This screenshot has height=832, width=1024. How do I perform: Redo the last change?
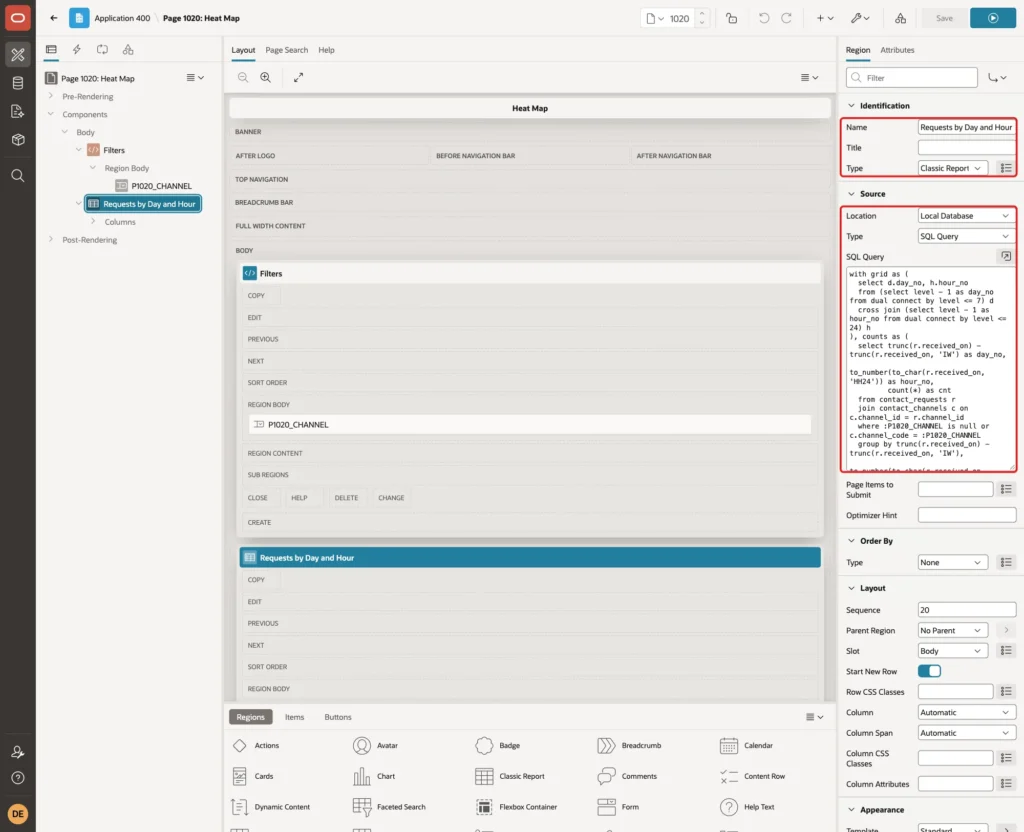tap(786, 18)
